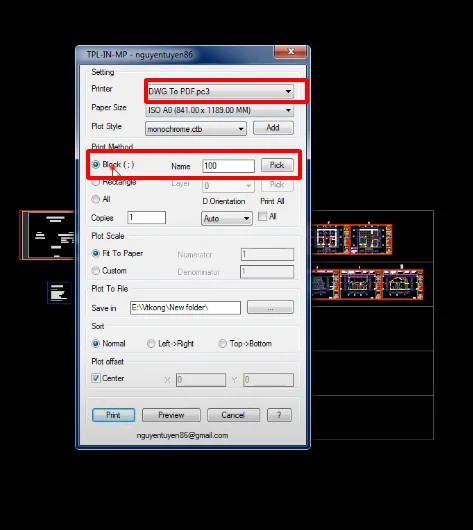Select the Rectangle print method option
This screenshot has width=473, height=530.
click(x=96, y=183)
